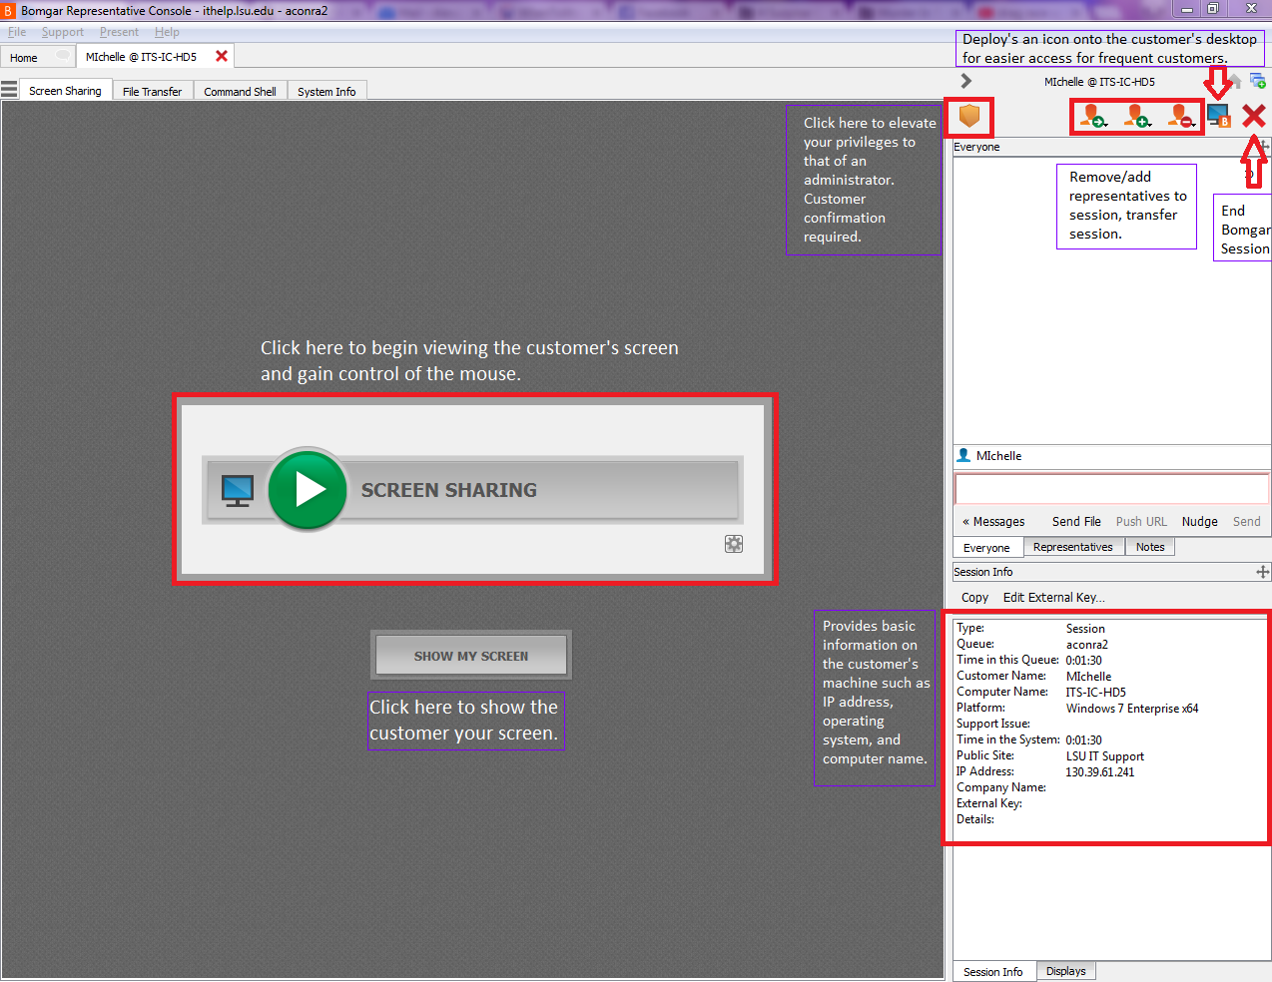Screen dimensions: 1272x982
Task: Click the chat bubble icon on Home tab
Action: (x=62, y=56)
